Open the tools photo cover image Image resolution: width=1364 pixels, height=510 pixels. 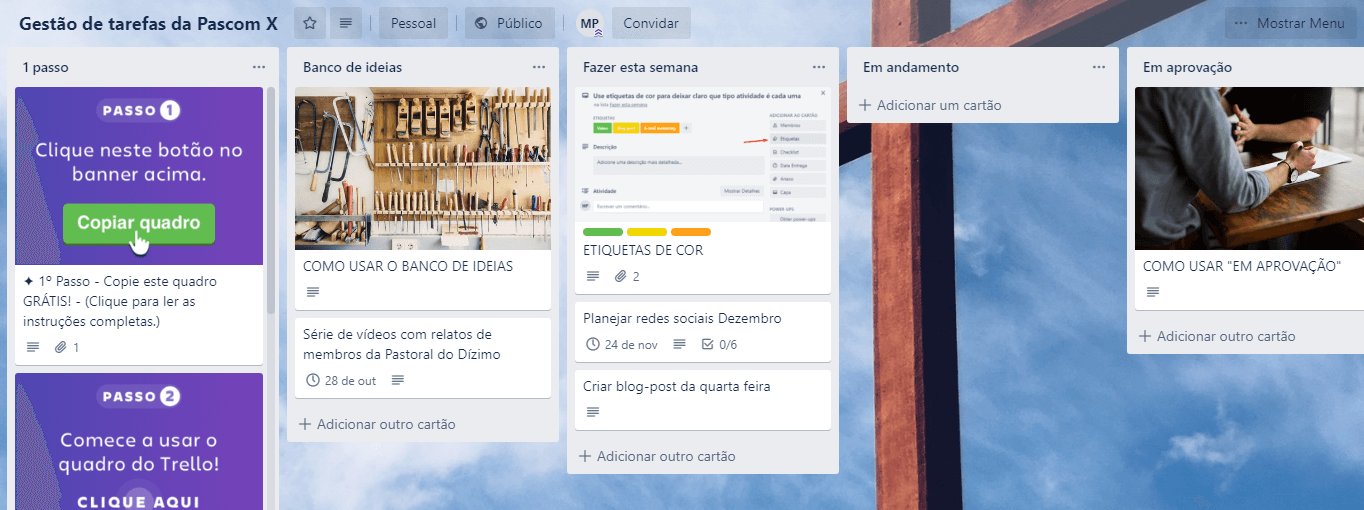[x=423, y=168]
